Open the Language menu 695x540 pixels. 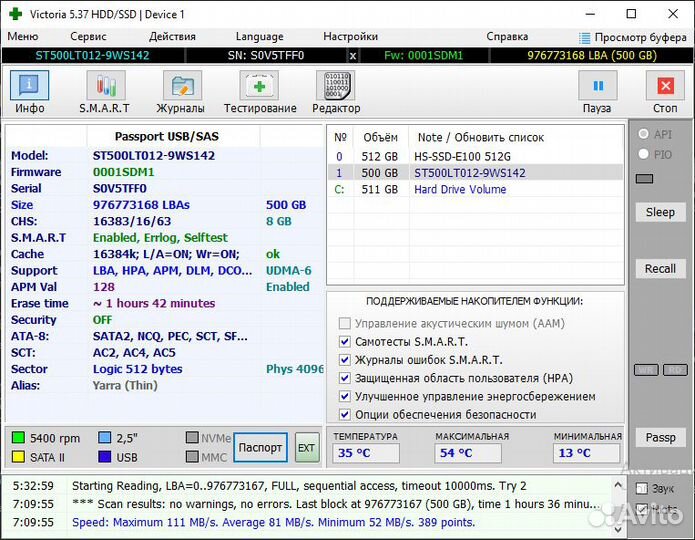point(259,36)
